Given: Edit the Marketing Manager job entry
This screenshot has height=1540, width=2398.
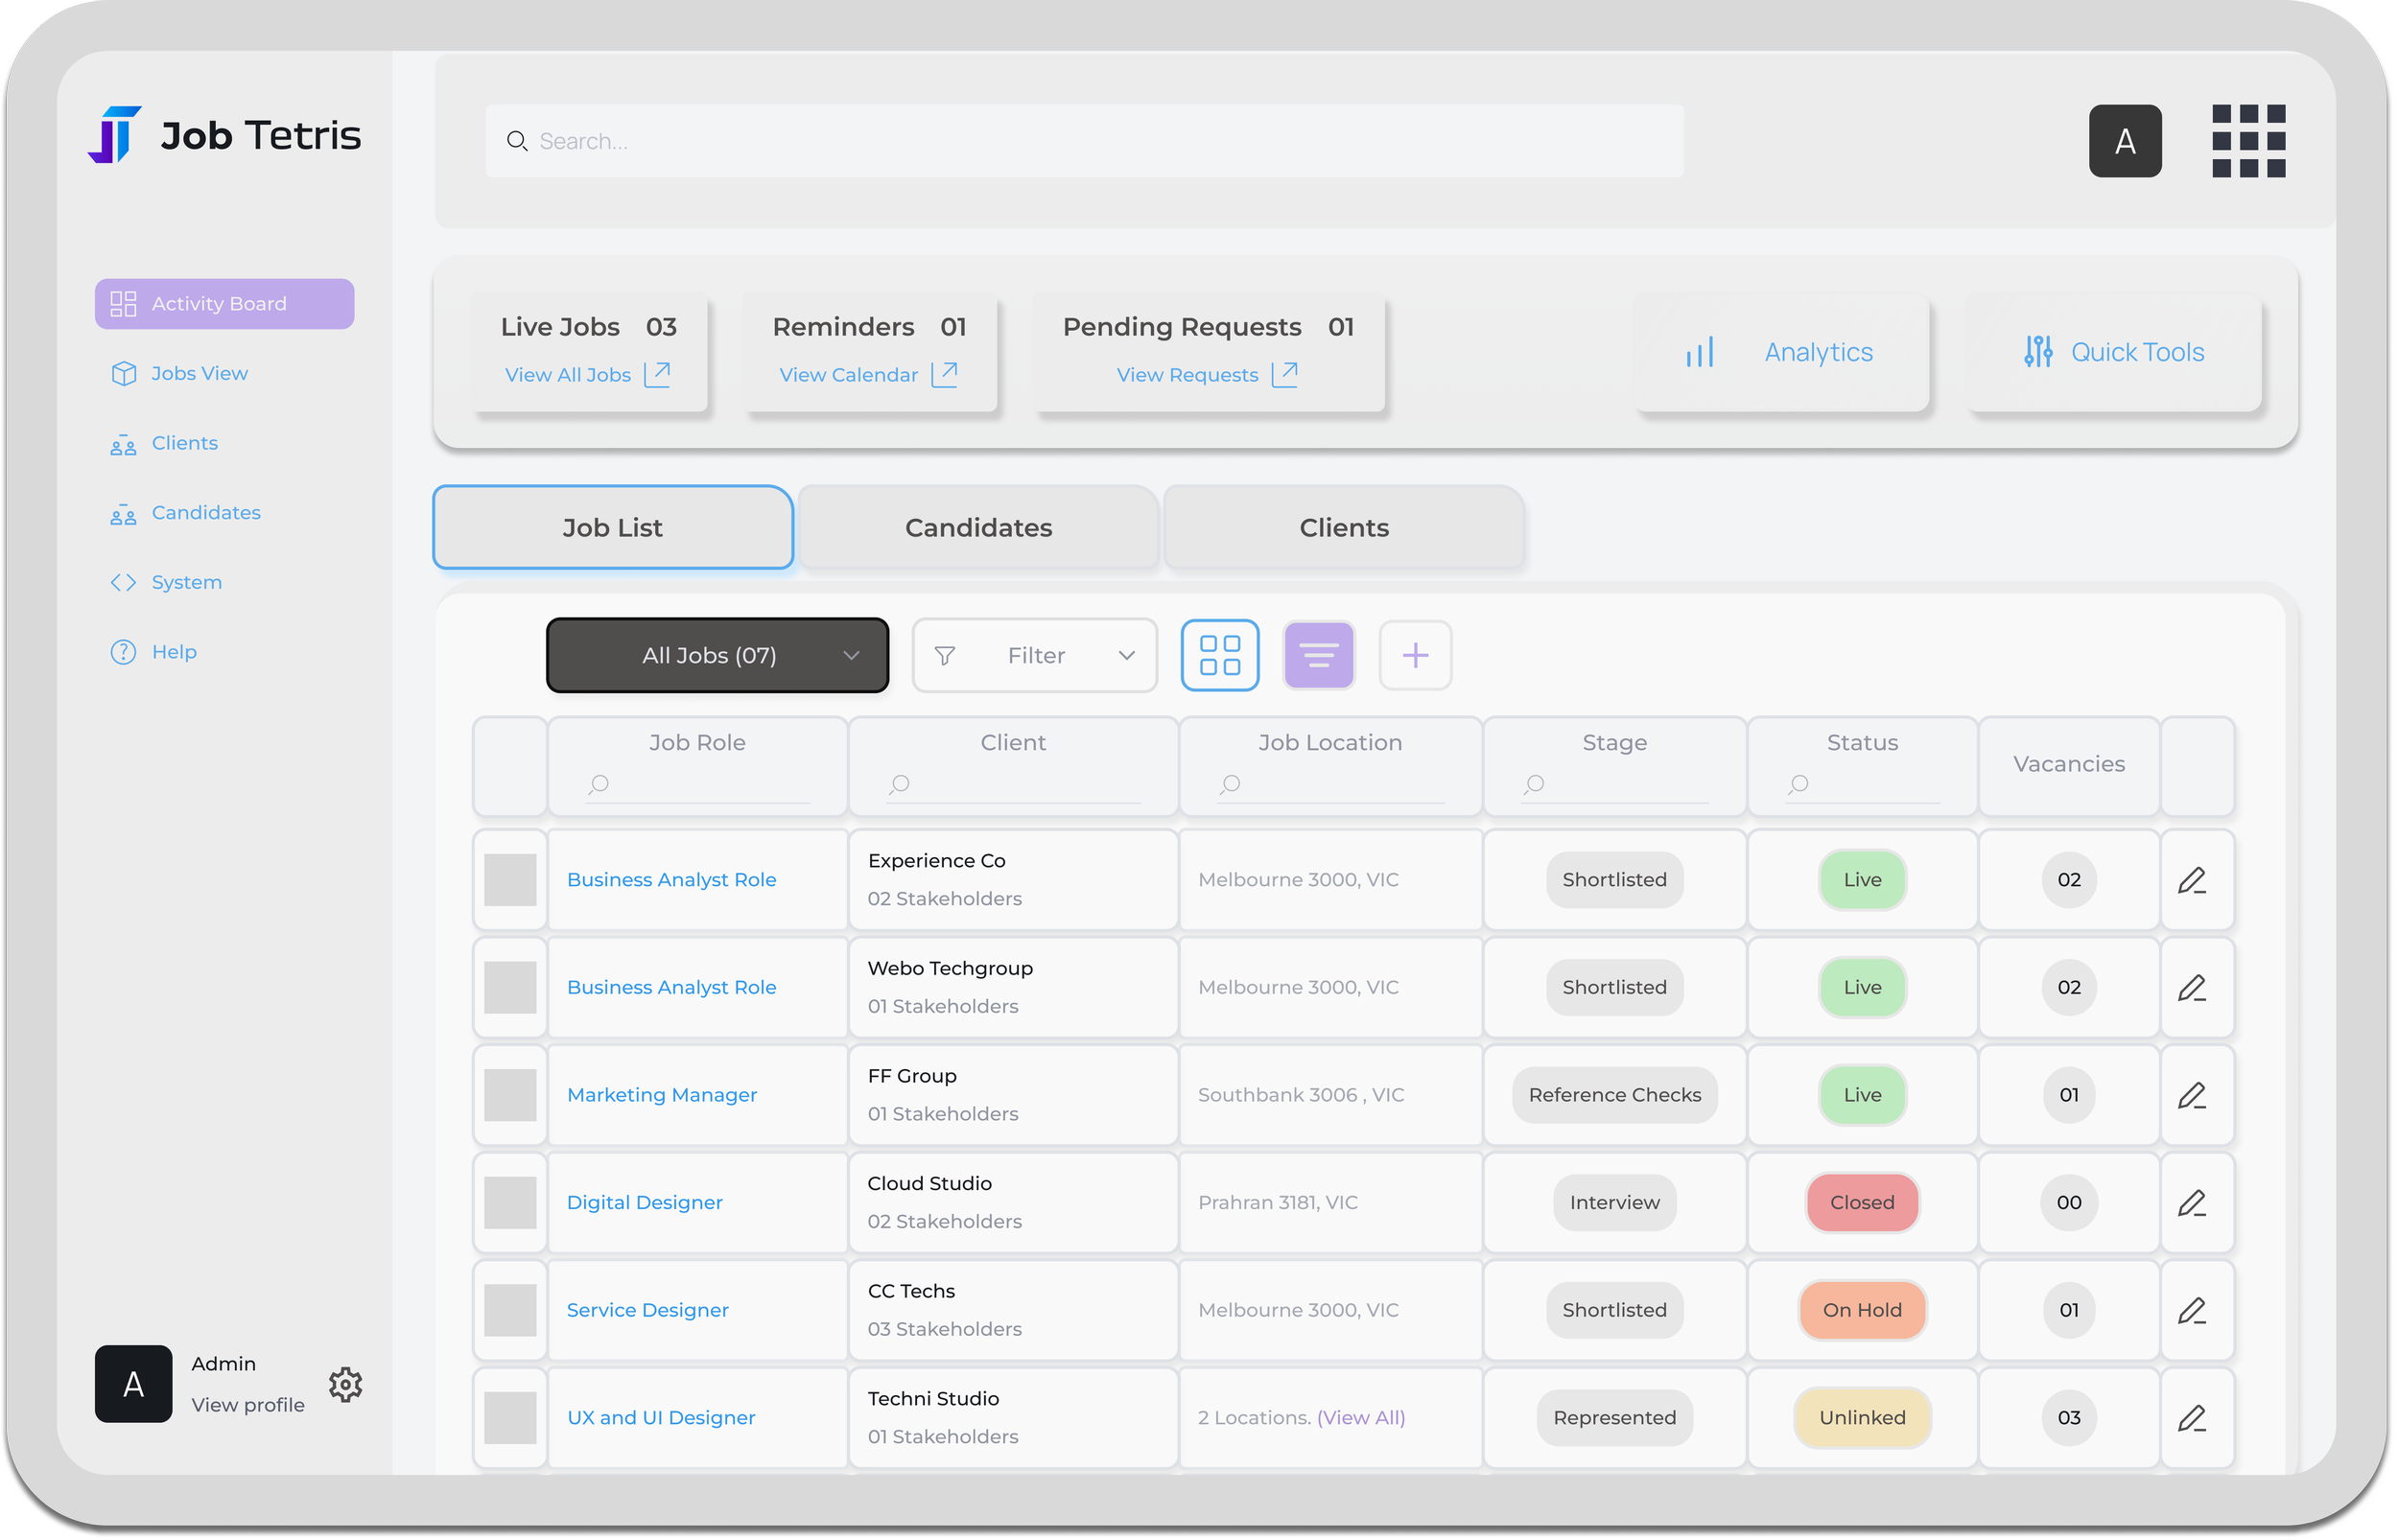Looking at the screenshot, I should click(x=2194, y=1095).
